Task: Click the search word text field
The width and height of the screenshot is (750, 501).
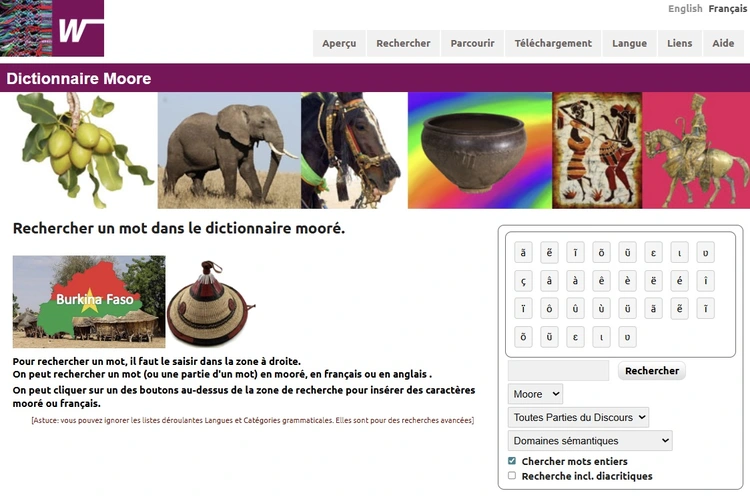Action: [x=558, y=371]
